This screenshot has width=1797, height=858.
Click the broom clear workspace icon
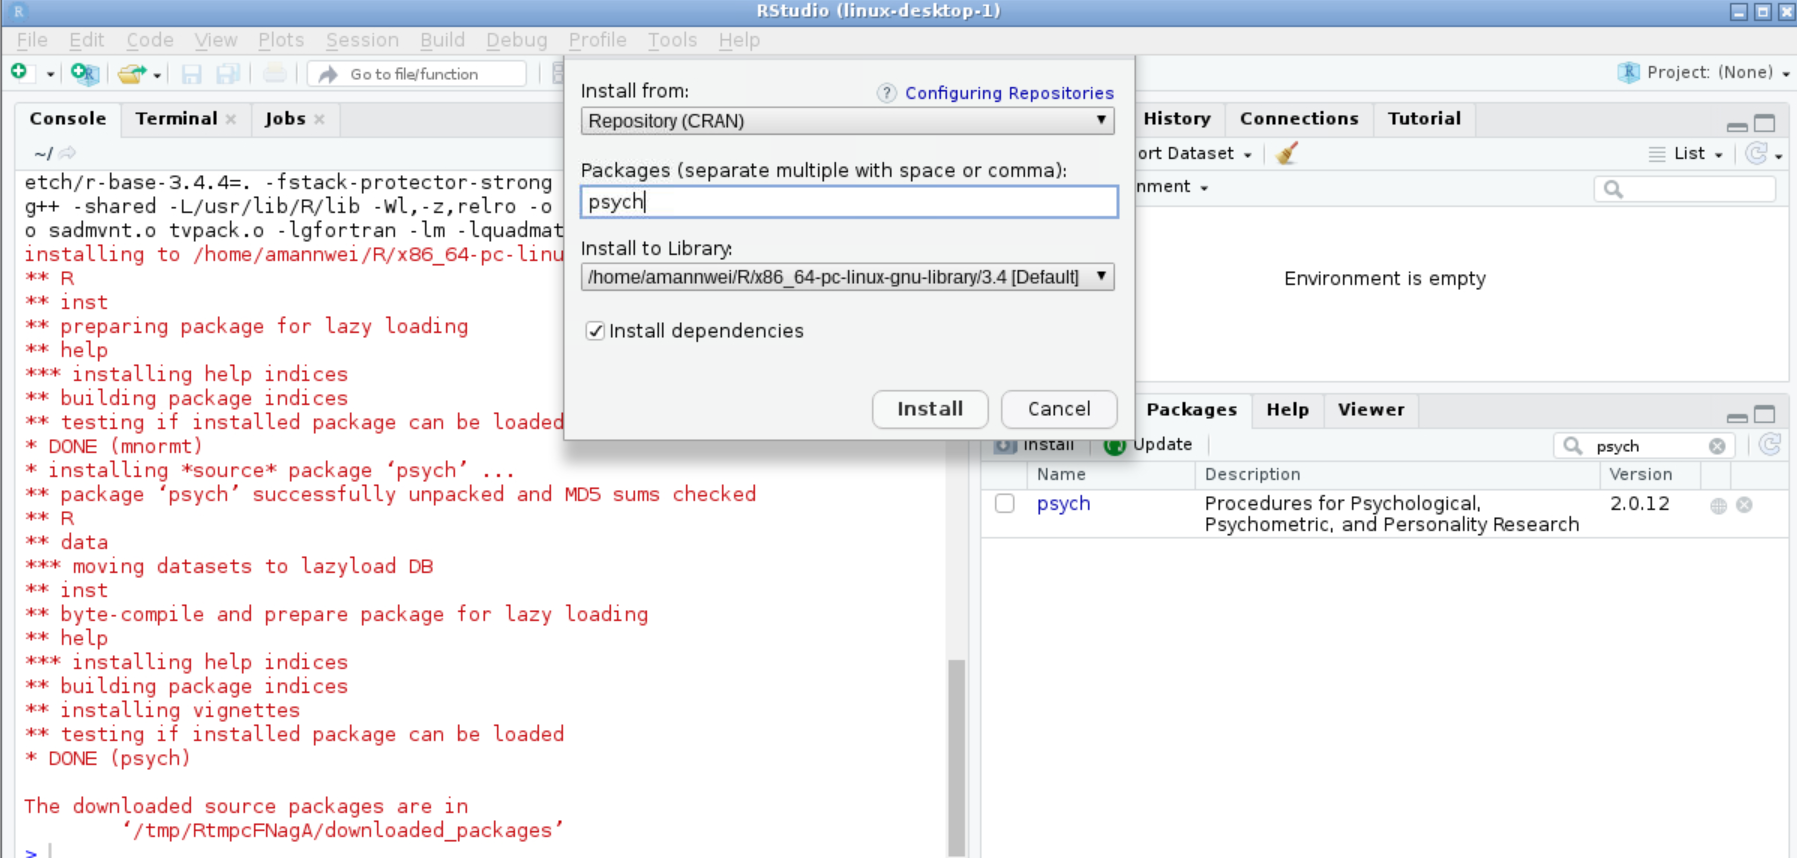pyautogui.click(x=1287, y=153)
